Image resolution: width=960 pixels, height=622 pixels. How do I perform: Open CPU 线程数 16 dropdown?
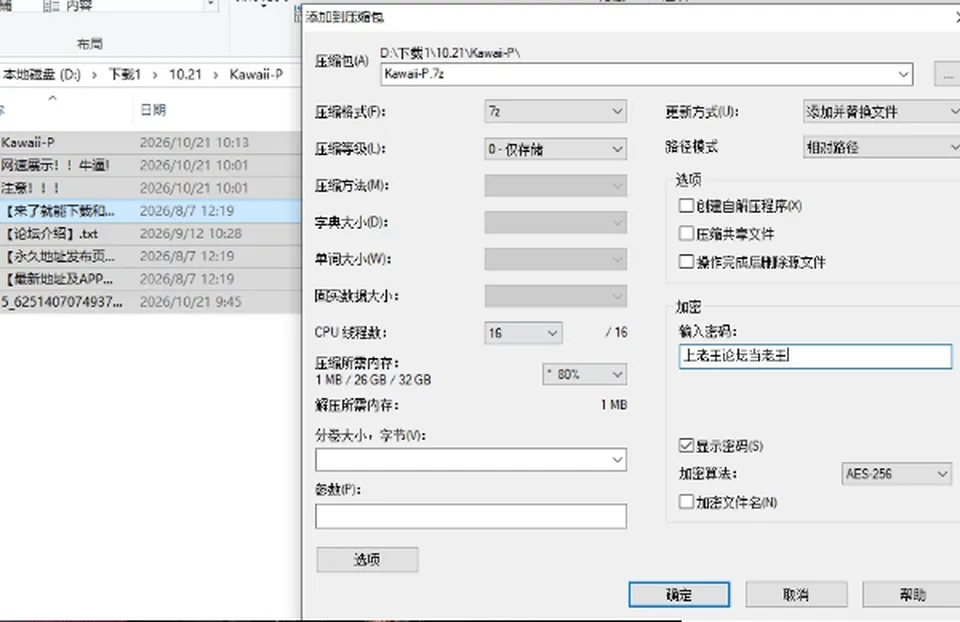pyautogui.click(x=523, y=333)
